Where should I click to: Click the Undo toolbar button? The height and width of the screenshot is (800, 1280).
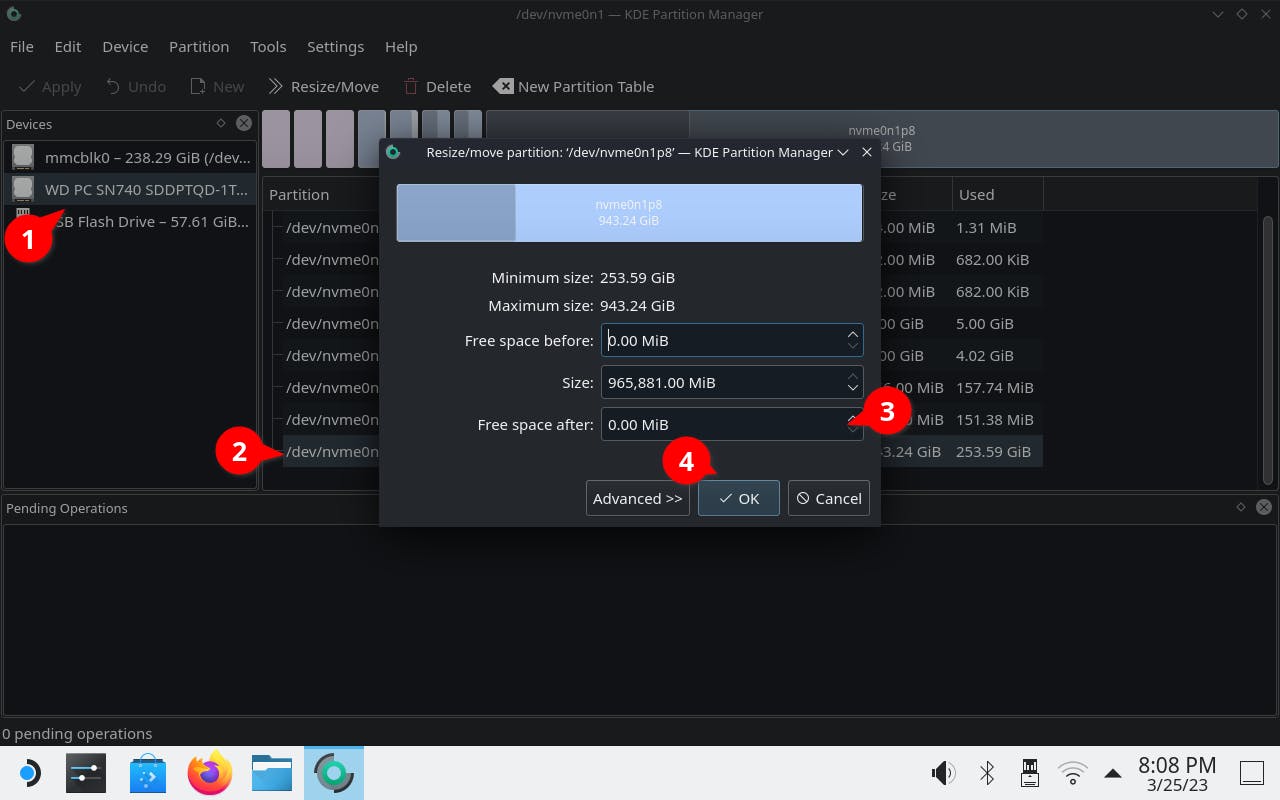pyautogui.click(x=136, y=87)
